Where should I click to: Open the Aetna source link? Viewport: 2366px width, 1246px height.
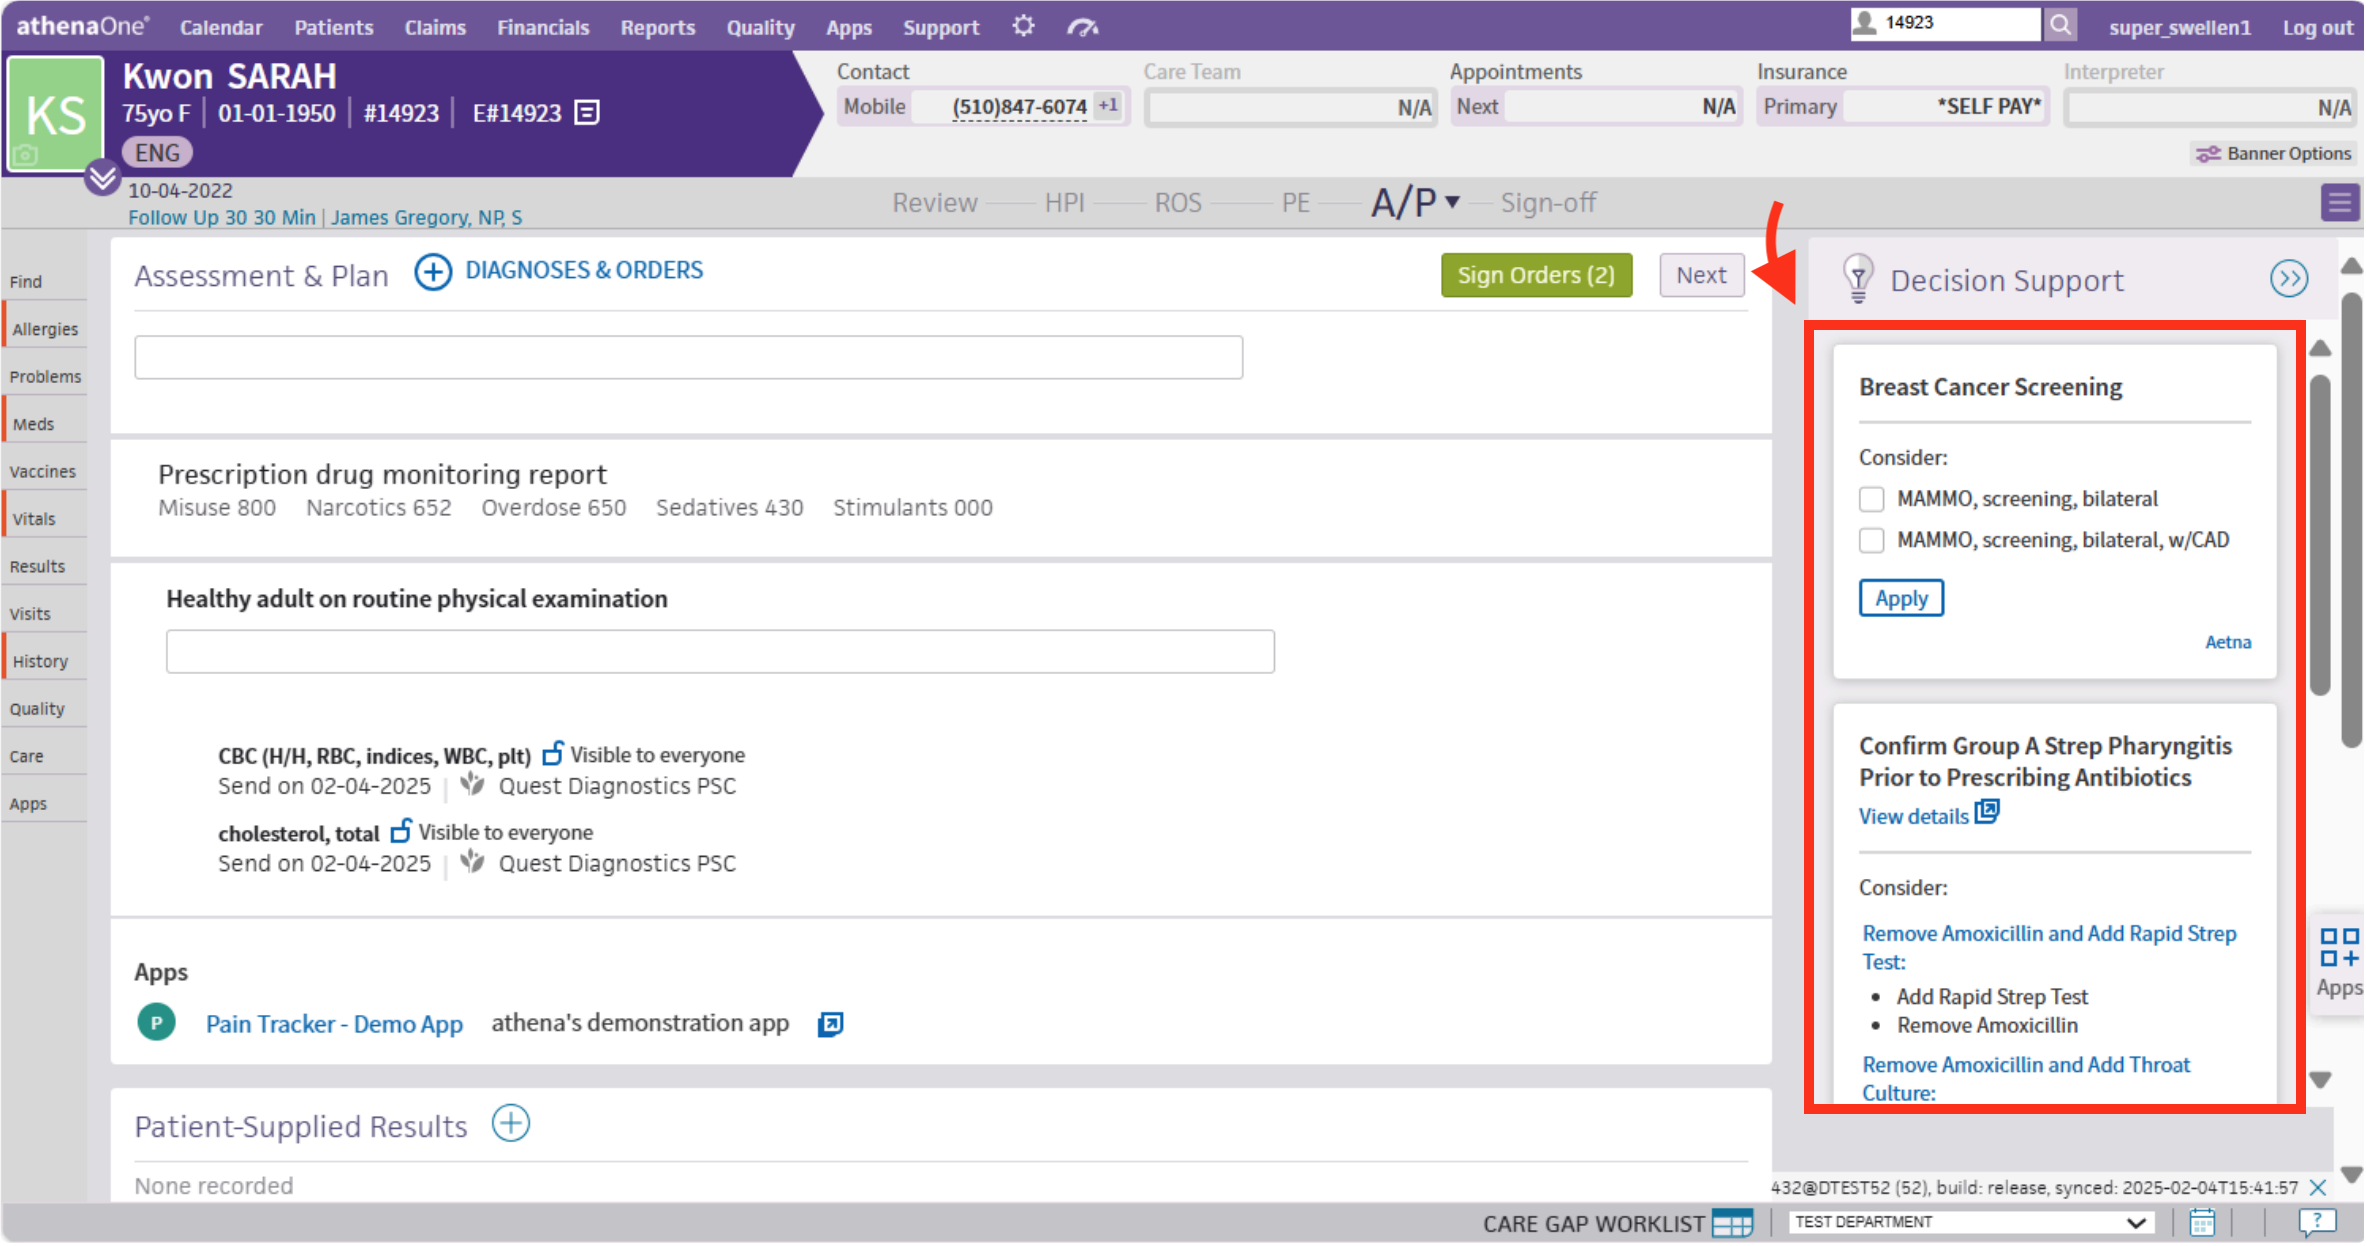(x=2228, y=642)
